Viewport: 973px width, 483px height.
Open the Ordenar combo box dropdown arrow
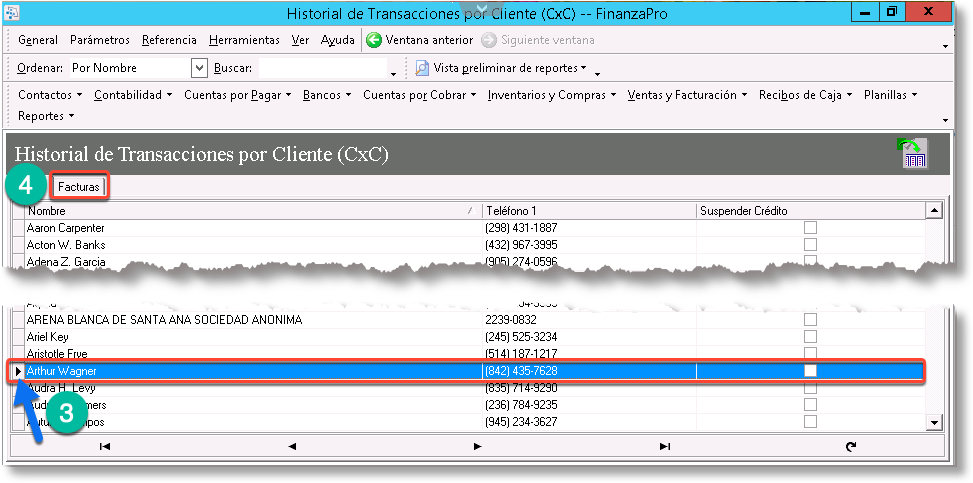coord(199,68)
